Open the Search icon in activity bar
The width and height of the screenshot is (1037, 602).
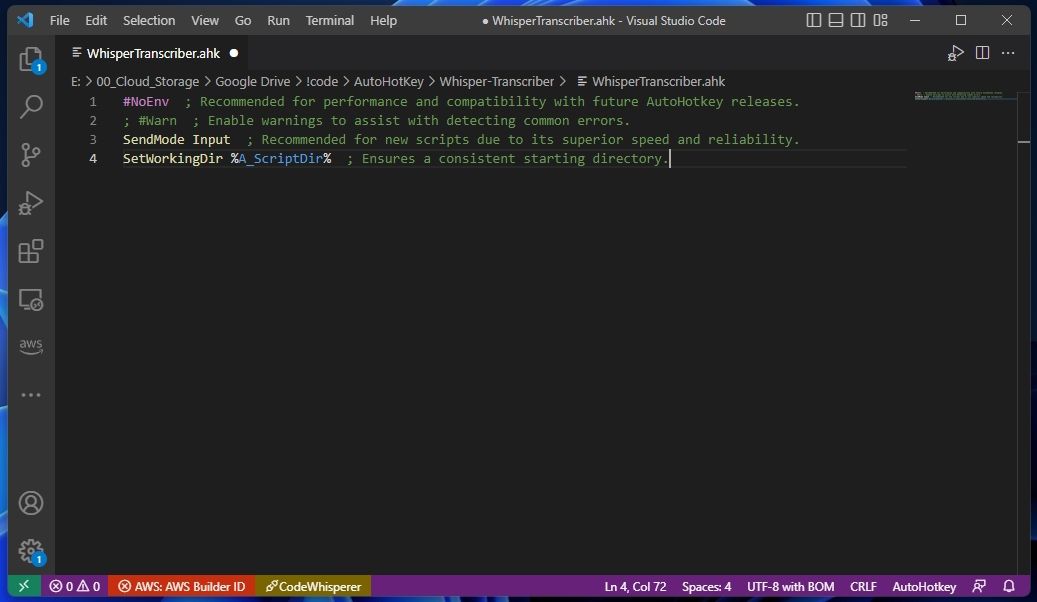[30, 106]
